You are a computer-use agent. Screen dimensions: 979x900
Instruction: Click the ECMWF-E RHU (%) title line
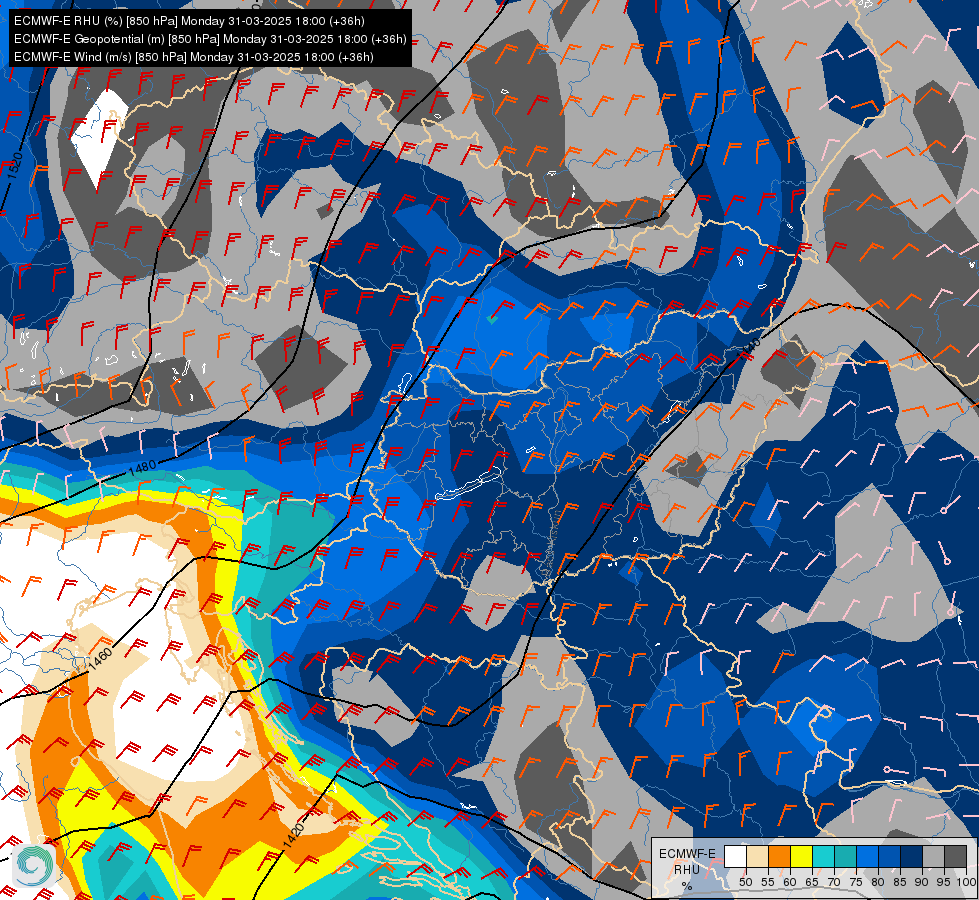tap(189, 21)
